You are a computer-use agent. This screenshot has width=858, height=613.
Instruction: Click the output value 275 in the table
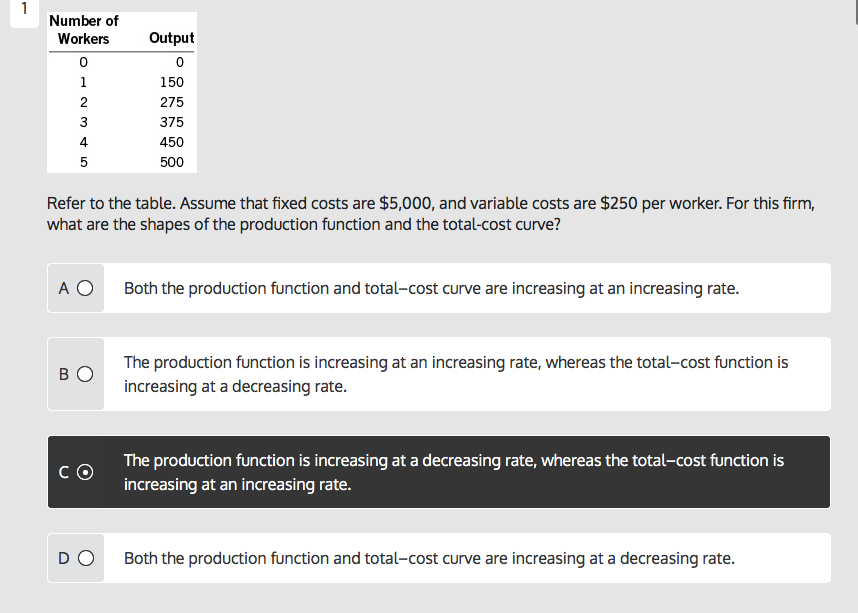pyautogui.click(x=171, y=101)
